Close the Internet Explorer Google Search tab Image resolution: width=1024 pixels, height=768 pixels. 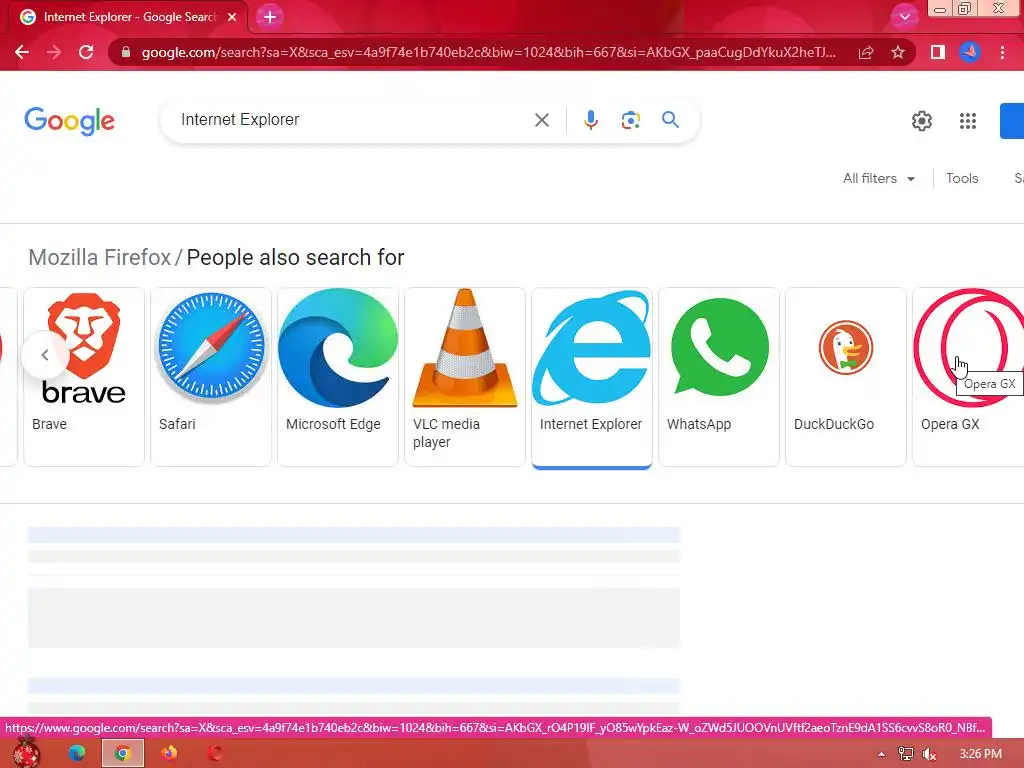tap(232, 17)
